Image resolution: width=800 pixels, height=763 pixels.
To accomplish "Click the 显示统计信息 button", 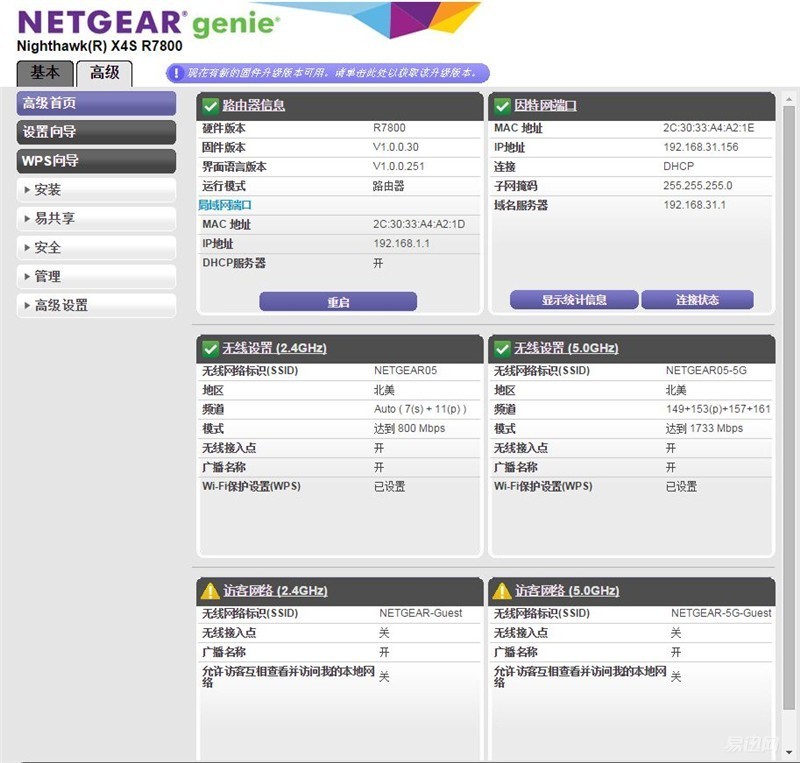I will click(574, 300).
